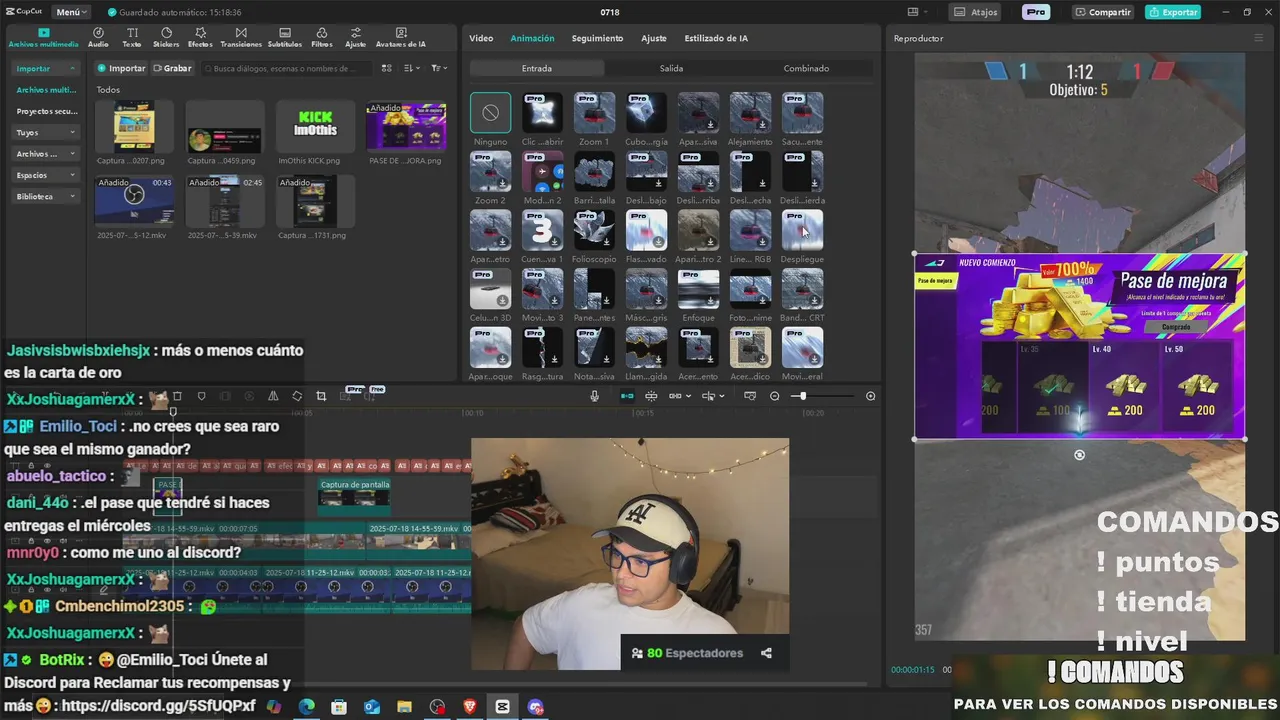Select the PASE DE ...JORA.png thumbnail
Screen dimensions: 1280x720
[x=405, y=126]
